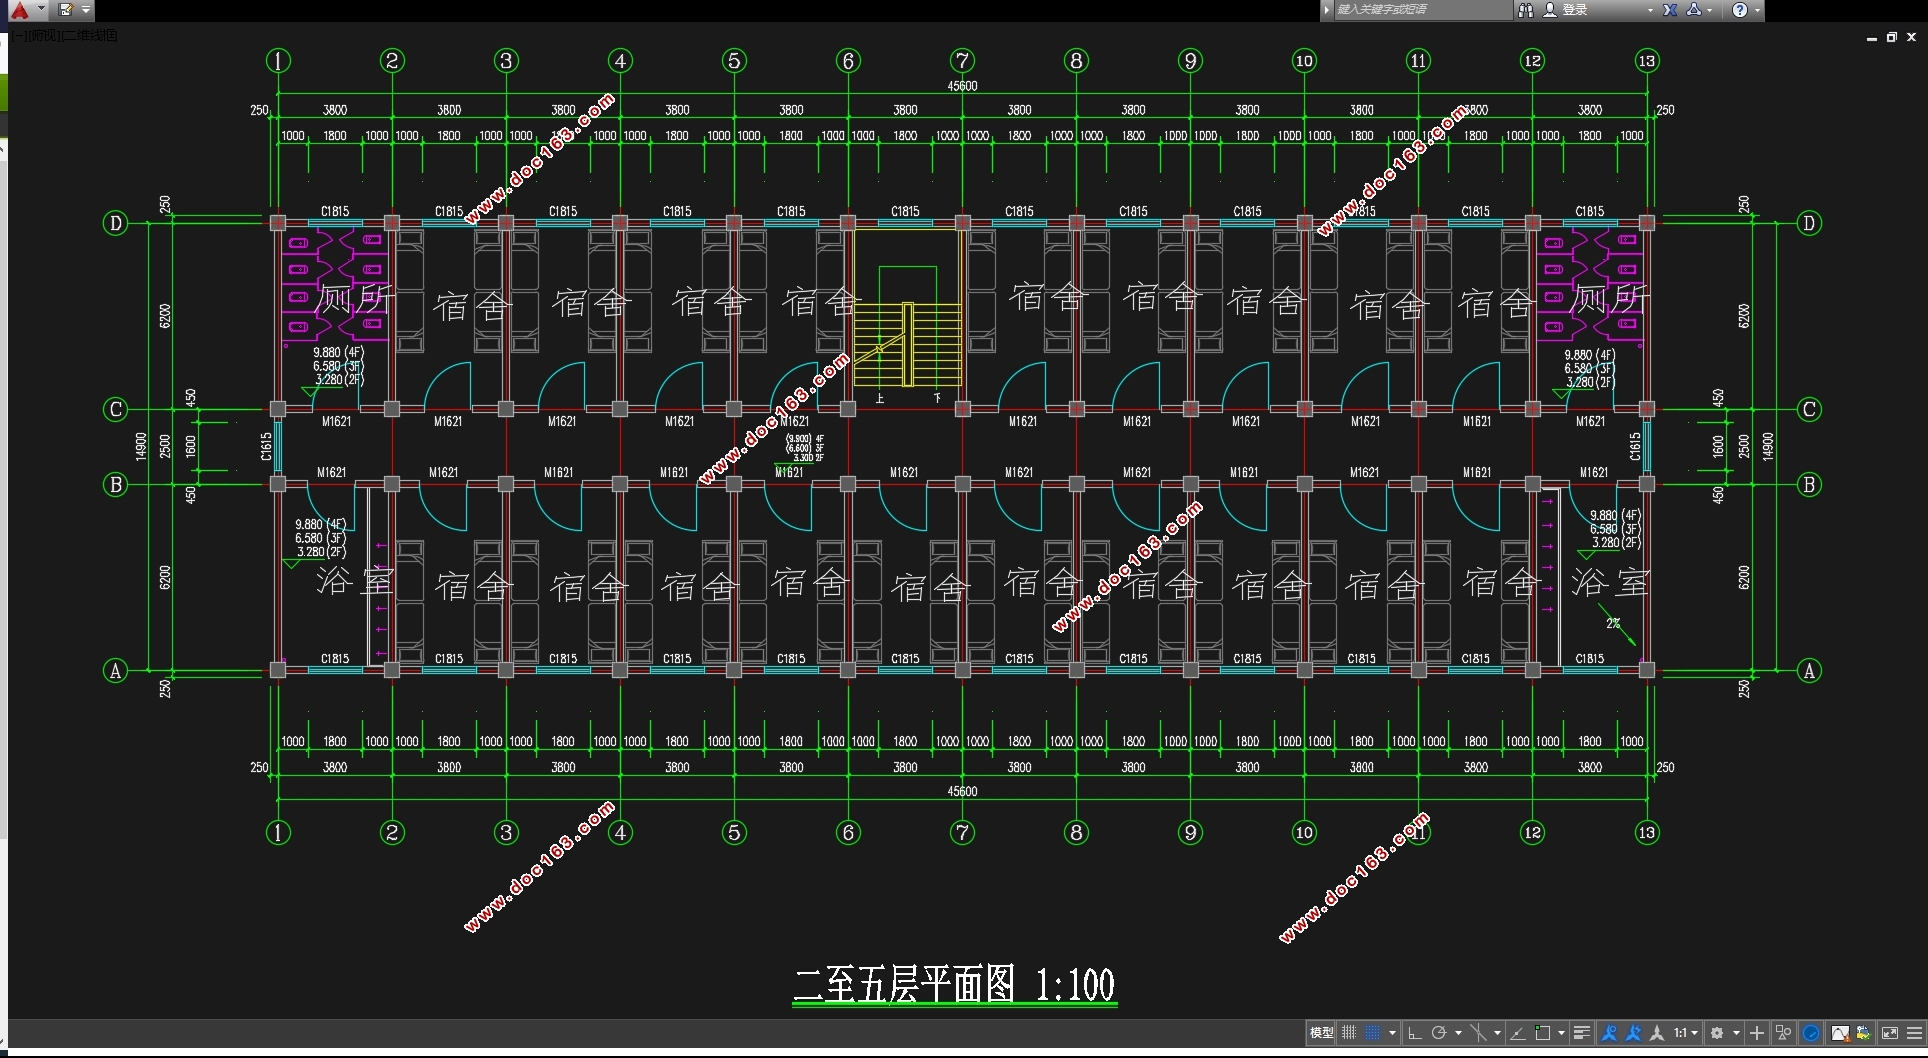
Task: Click the title text 二至五层平面图 1:100
Action: tap(954, 984)
